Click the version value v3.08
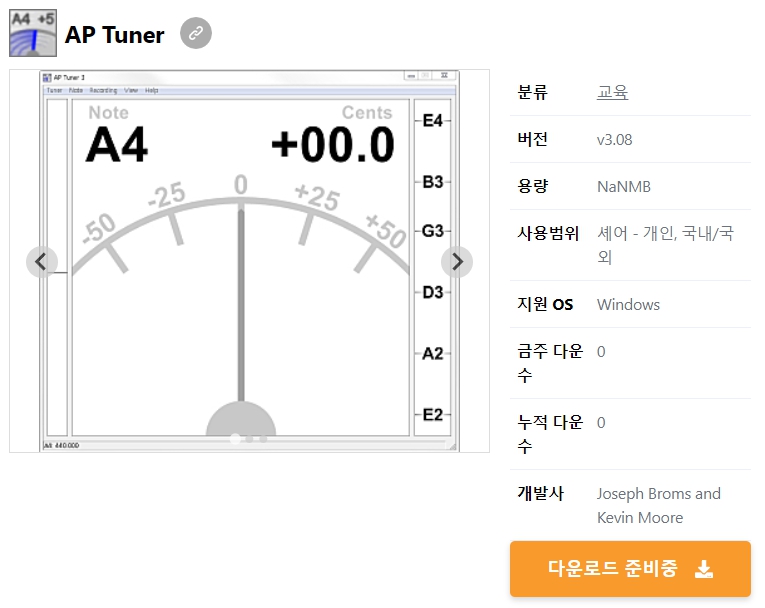The image size is (765, 608). pos(614,140)
